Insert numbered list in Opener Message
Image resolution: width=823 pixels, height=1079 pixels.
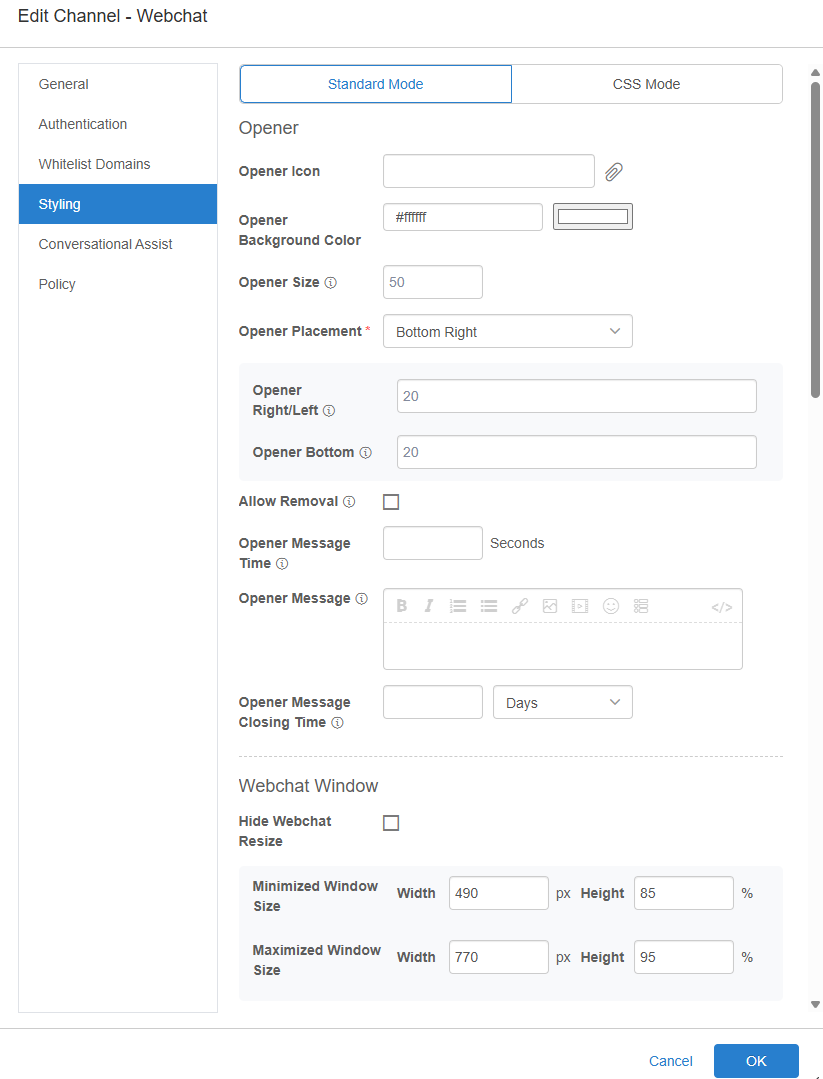point(458,606)
